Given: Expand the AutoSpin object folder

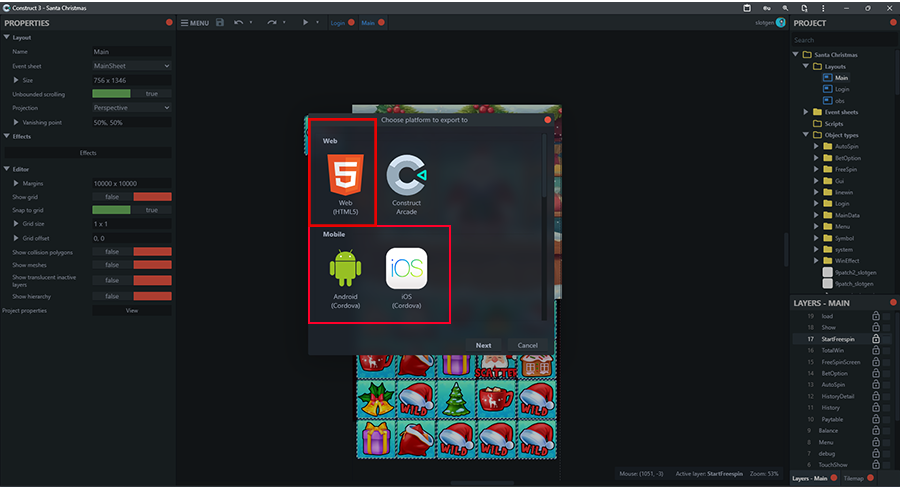Looking at the screenshot, I should (x=816, y=146).
